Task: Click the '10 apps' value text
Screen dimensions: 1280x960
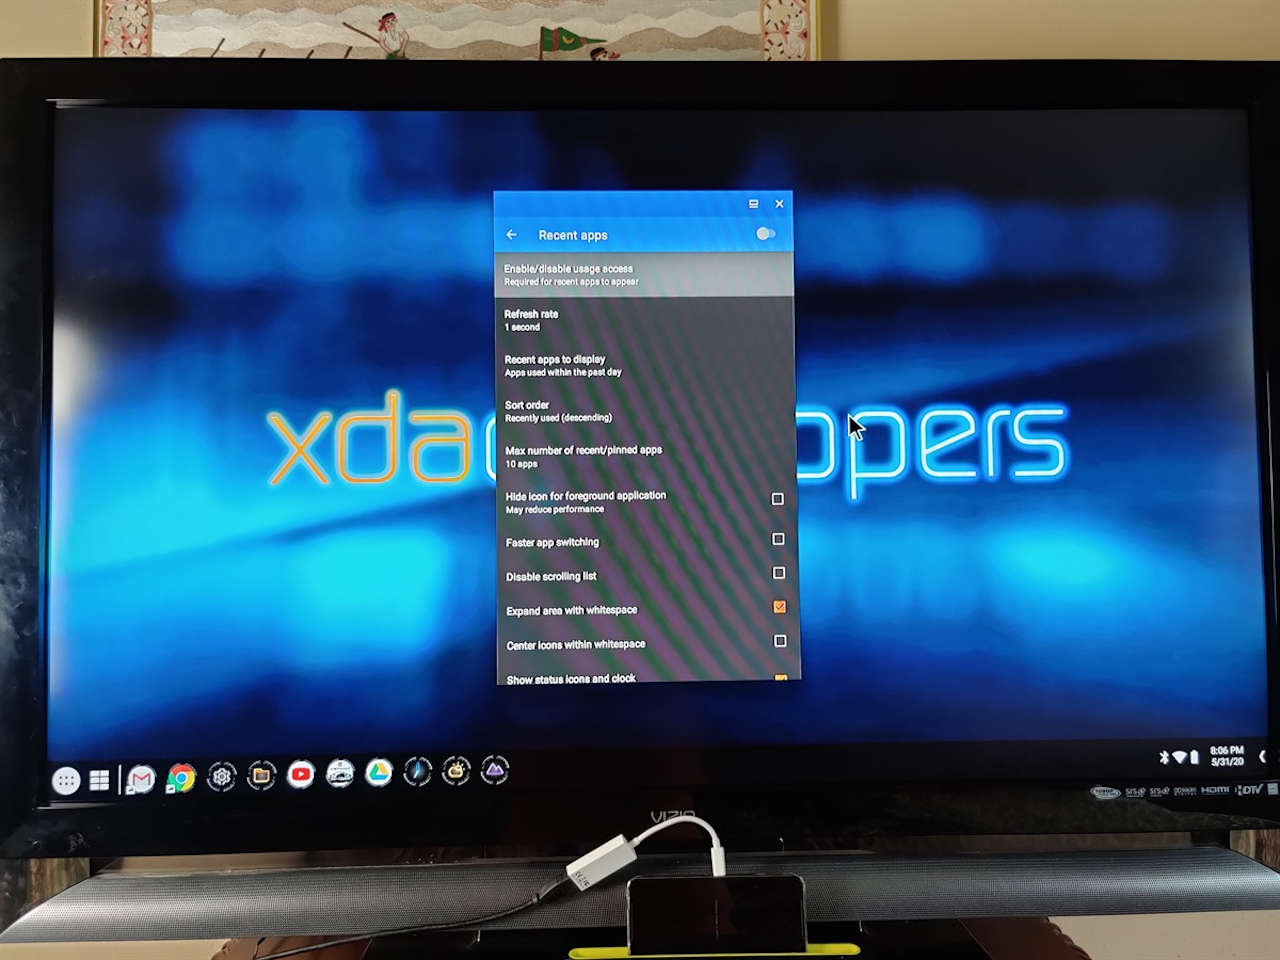Action: [521, 464]
